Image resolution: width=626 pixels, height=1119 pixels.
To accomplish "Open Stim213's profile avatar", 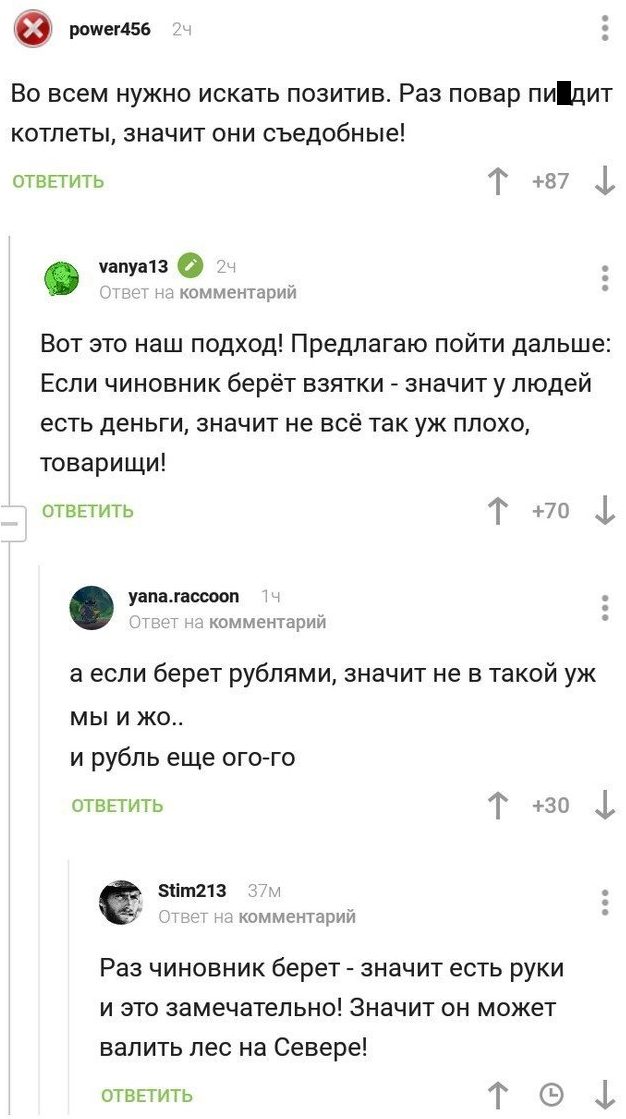I will pos(121,902).
